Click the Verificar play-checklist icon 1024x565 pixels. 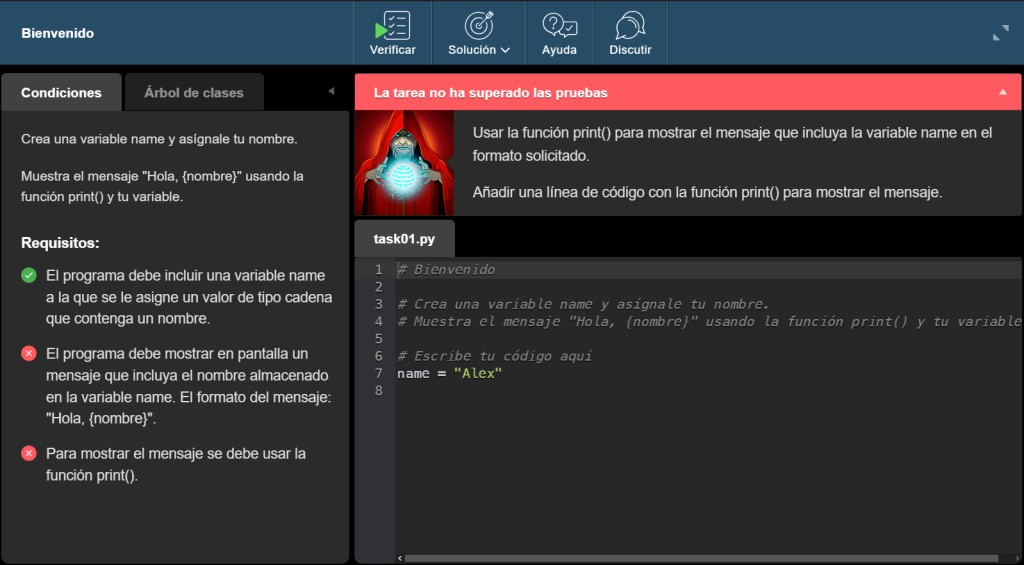click(392, 25)
